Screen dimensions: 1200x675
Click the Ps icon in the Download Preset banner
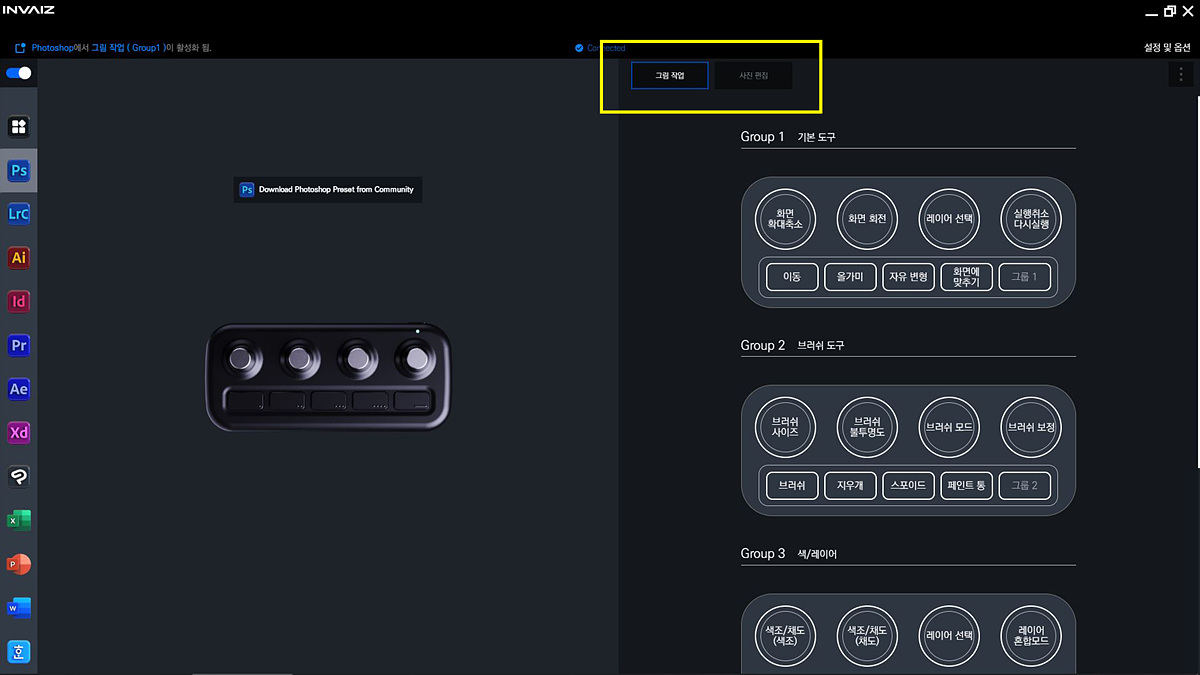tap(247, 189)
